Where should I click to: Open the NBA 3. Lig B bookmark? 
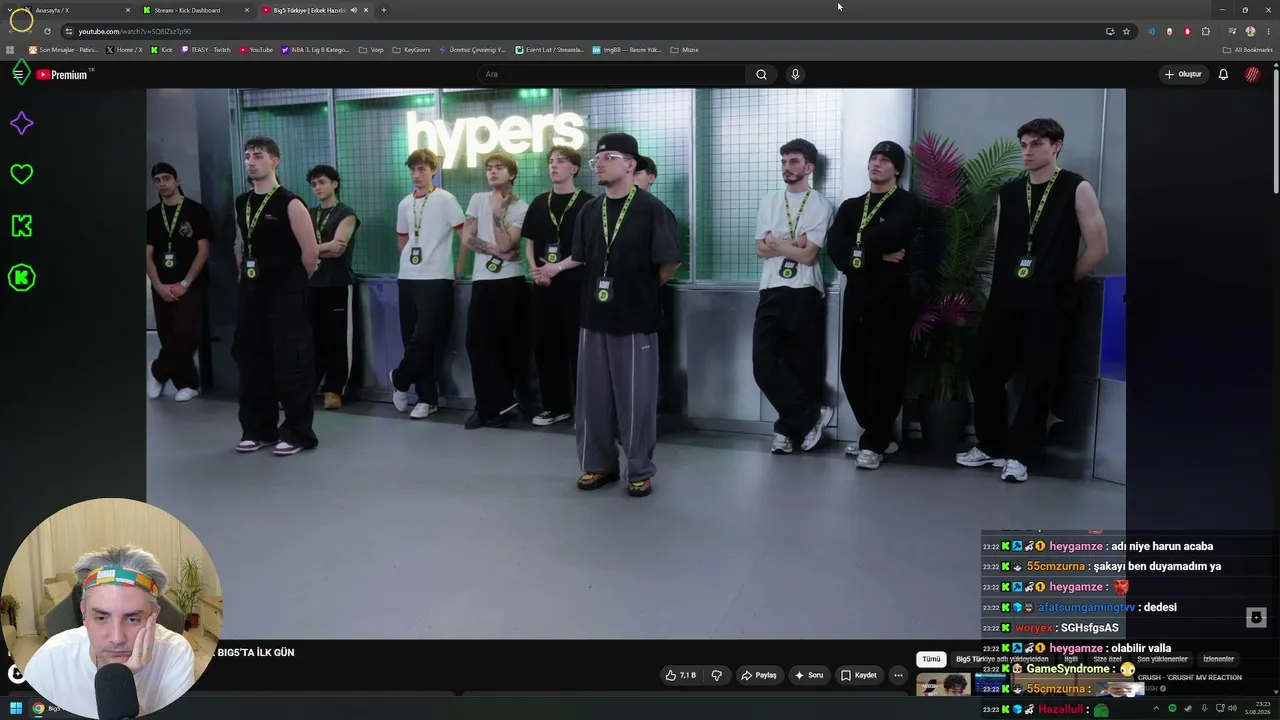coord(316,50)
